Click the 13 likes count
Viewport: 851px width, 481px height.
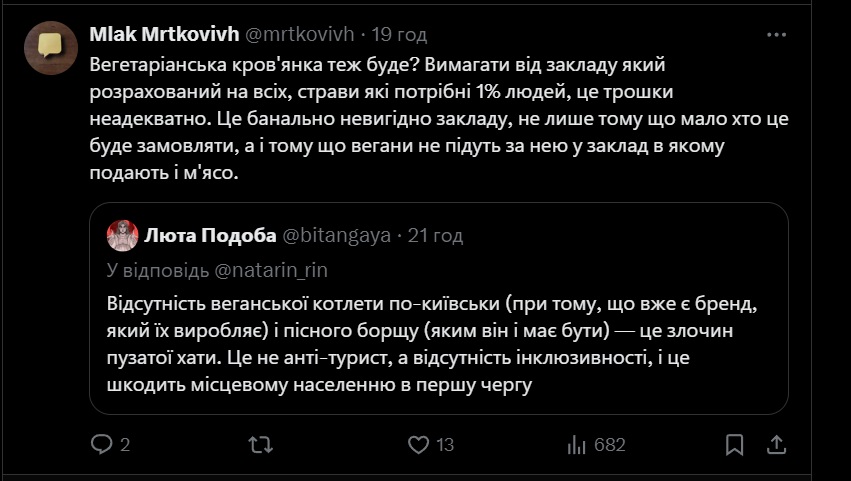pos(446,444)
